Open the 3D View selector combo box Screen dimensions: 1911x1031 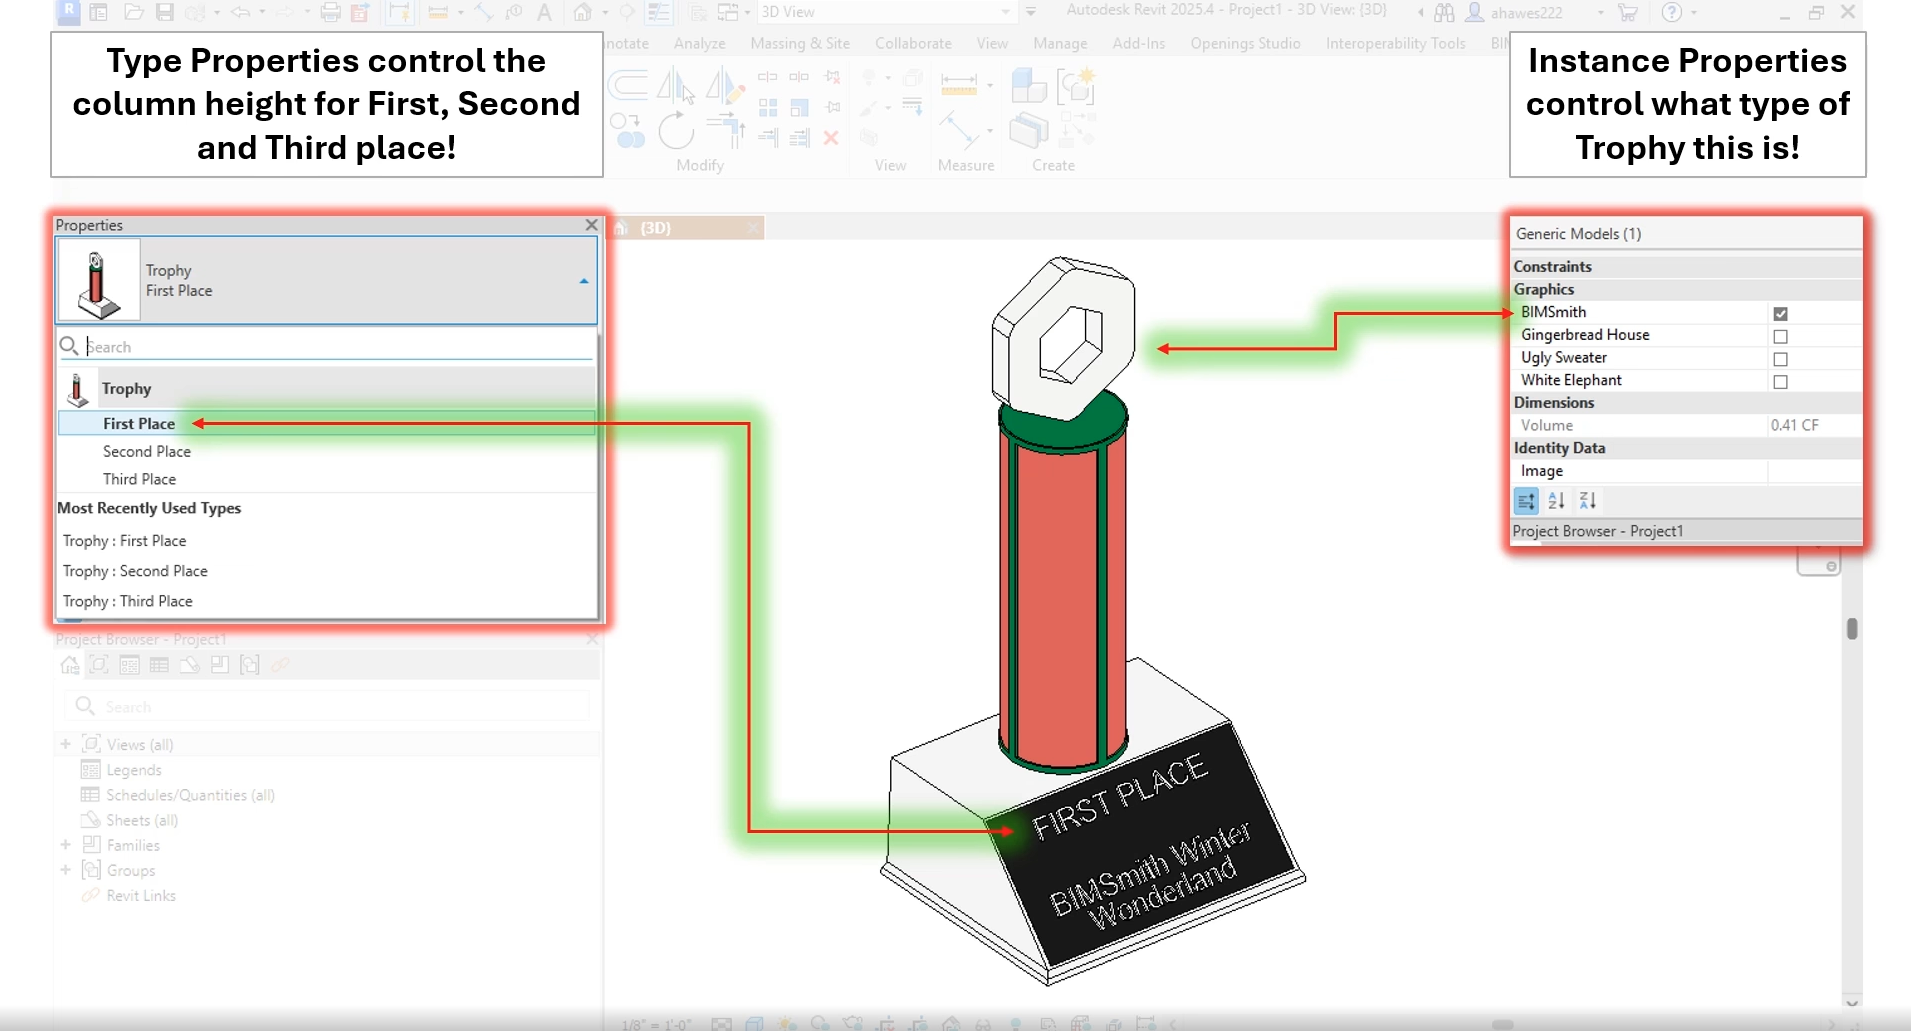click(x=886, y=12)
